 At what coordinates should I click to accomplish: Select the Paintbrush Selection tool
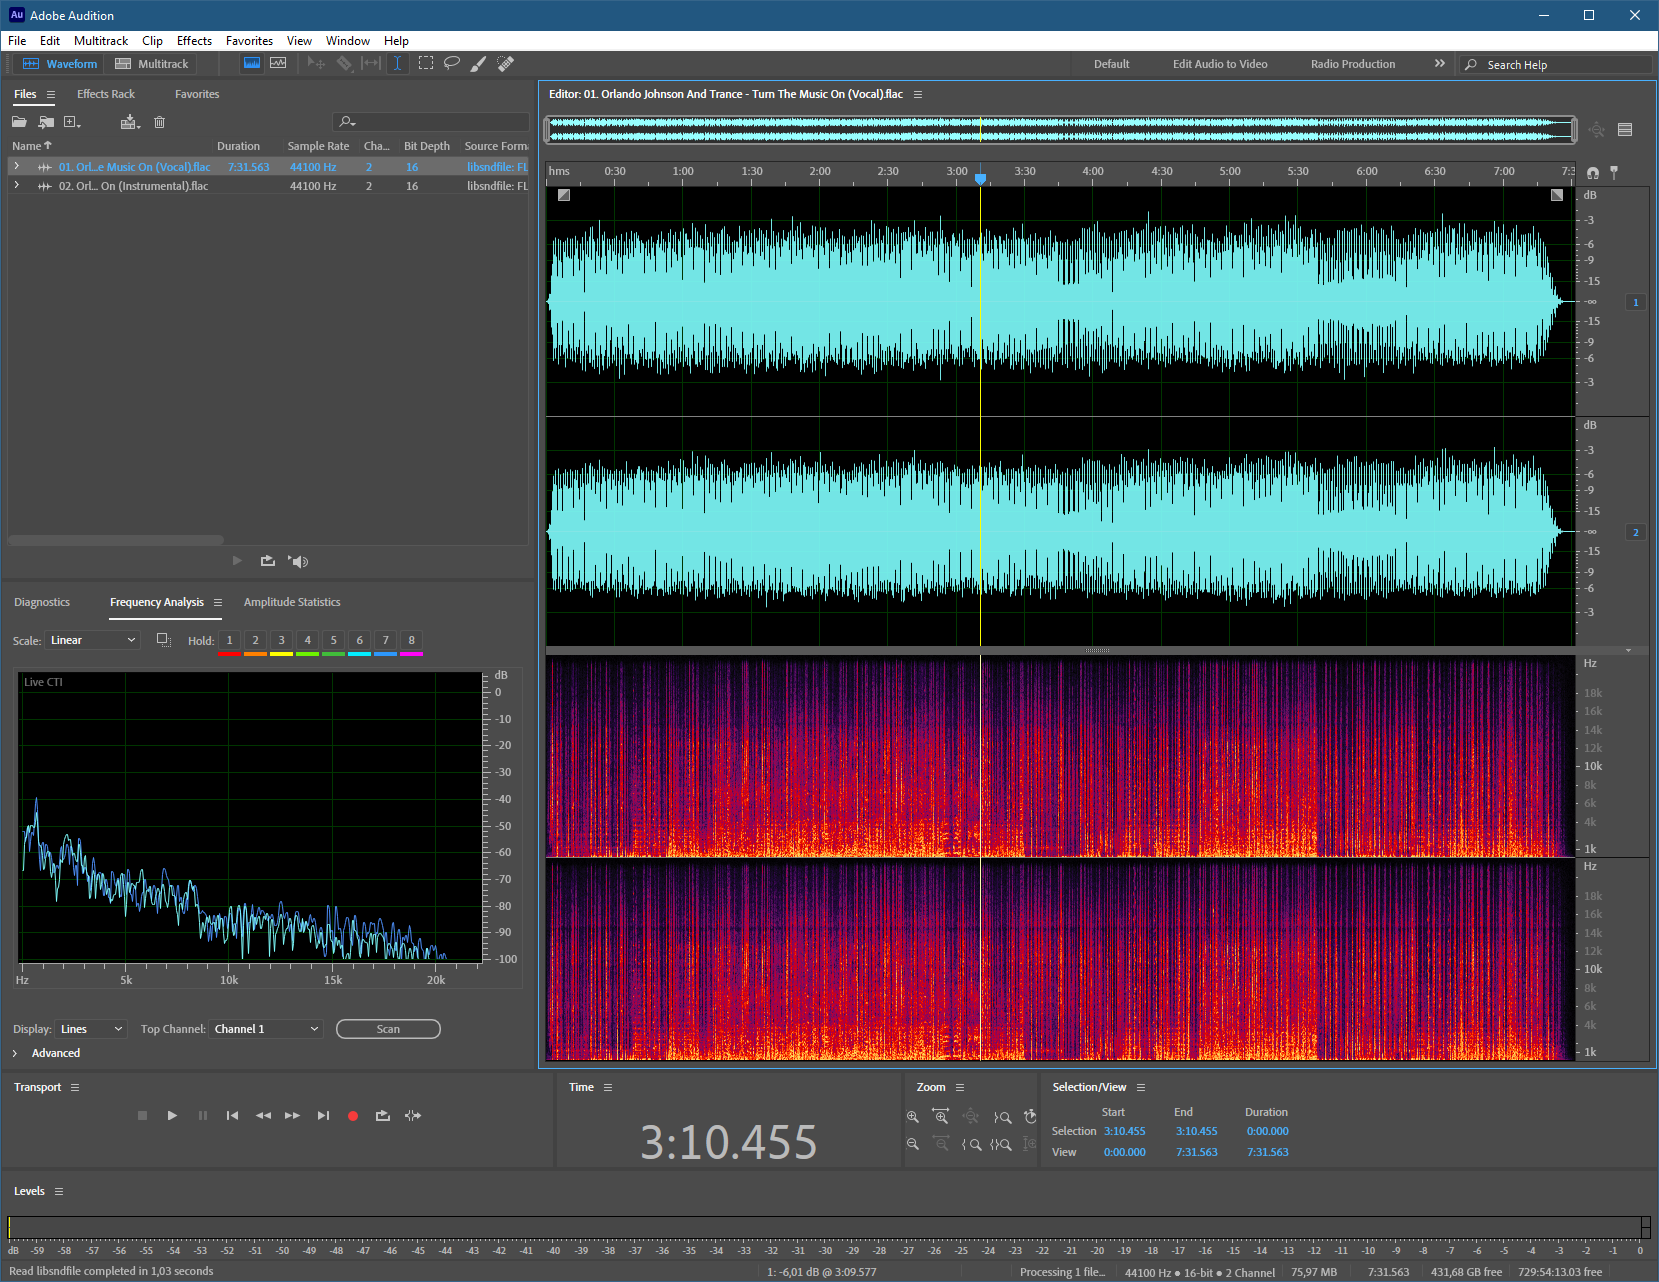pos(479,63)
